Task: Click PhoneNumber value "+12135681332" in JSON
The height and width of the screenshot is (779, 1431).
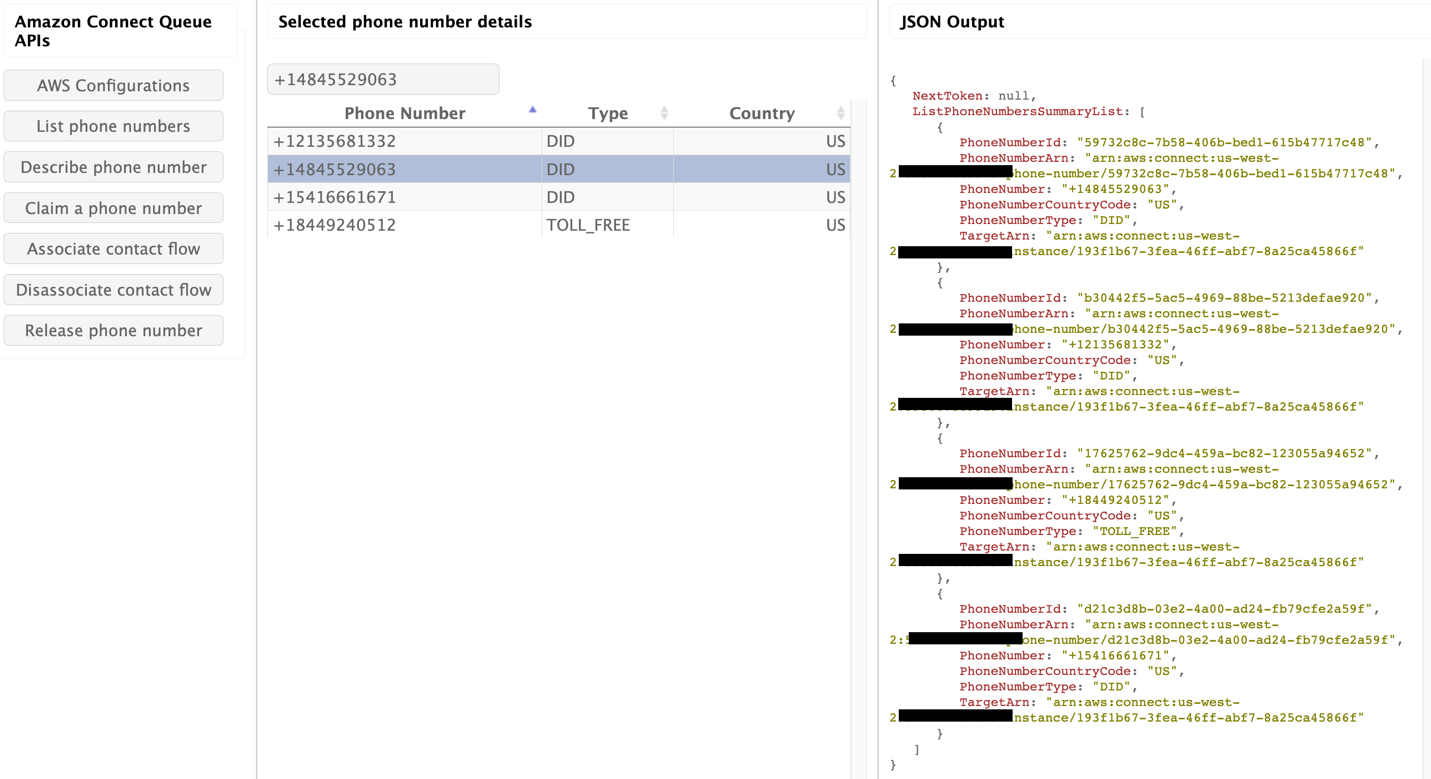Action: point(1114,345)
